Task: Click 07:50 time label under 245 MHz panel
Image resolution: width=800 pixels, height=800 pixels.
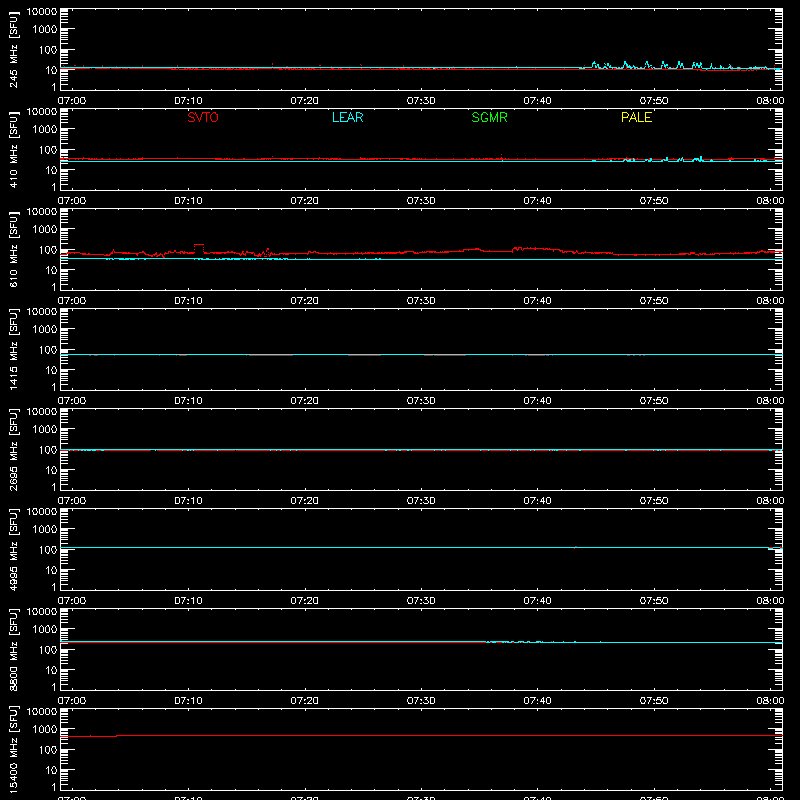Action: (654, 101)
